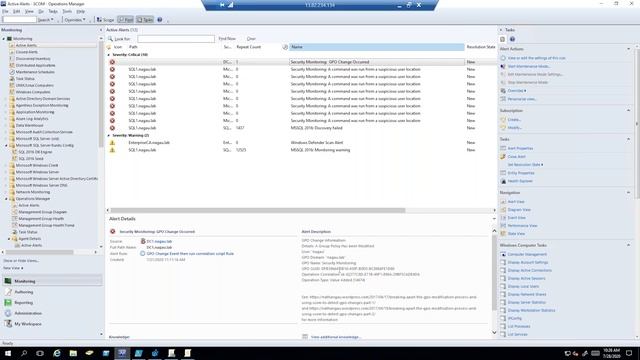This screenshot has width=640, height=360.
Task: Select Closed Alerts in navigation tree
Action: (27, 52)
